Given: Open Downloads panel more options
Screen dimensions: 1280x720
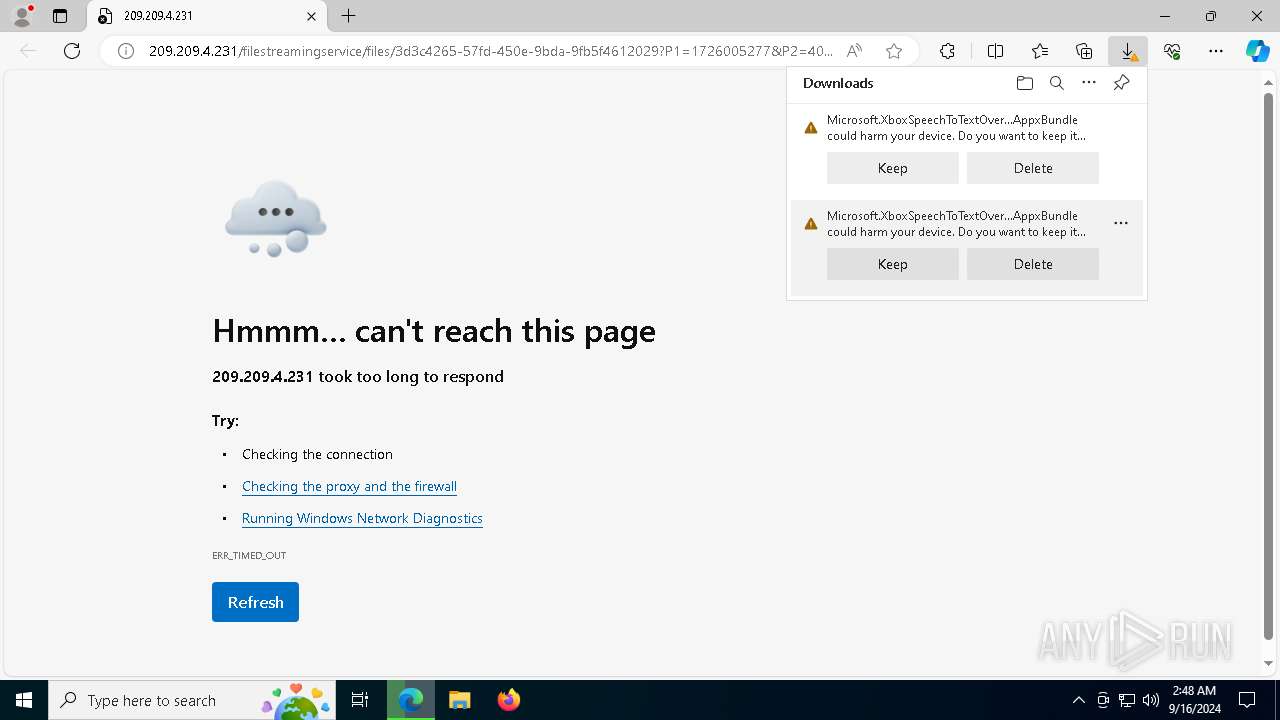Looking at the screenshot, I should (1089, 83).
